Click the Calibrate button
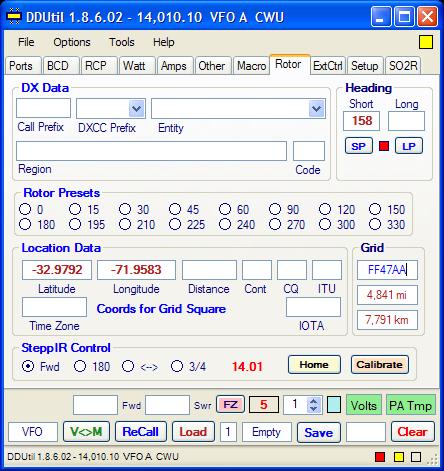Viewport: 444px width, 471px height. [379, 365]
